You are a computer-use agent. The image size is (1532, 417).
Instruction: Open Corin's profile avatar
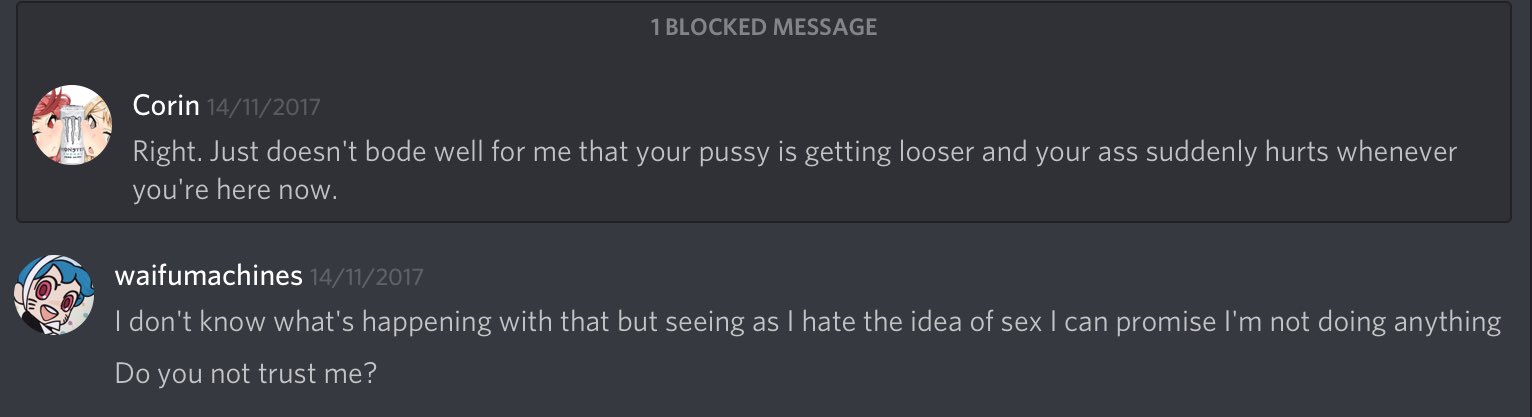[x=72, y=125]
